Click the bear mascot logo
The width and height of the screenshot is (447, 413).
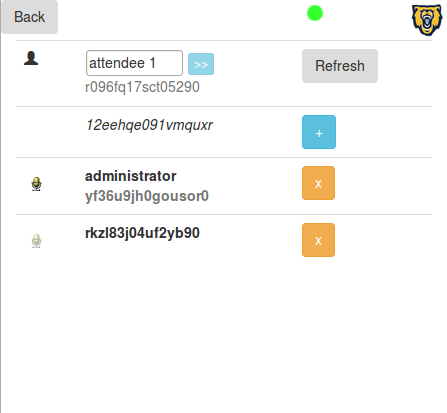tap(427, 20)
